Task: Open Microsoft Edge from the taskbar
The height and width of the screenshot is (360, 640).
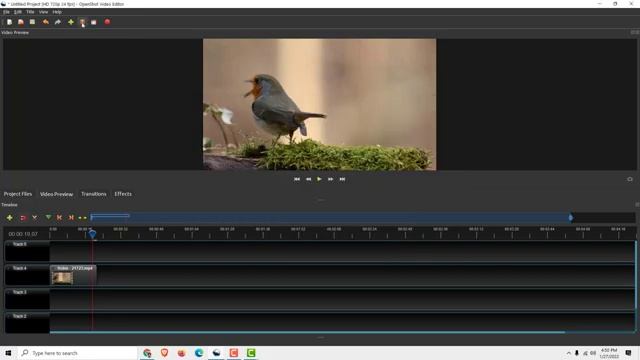Action: pyautogui.click(x=199, y=353)
